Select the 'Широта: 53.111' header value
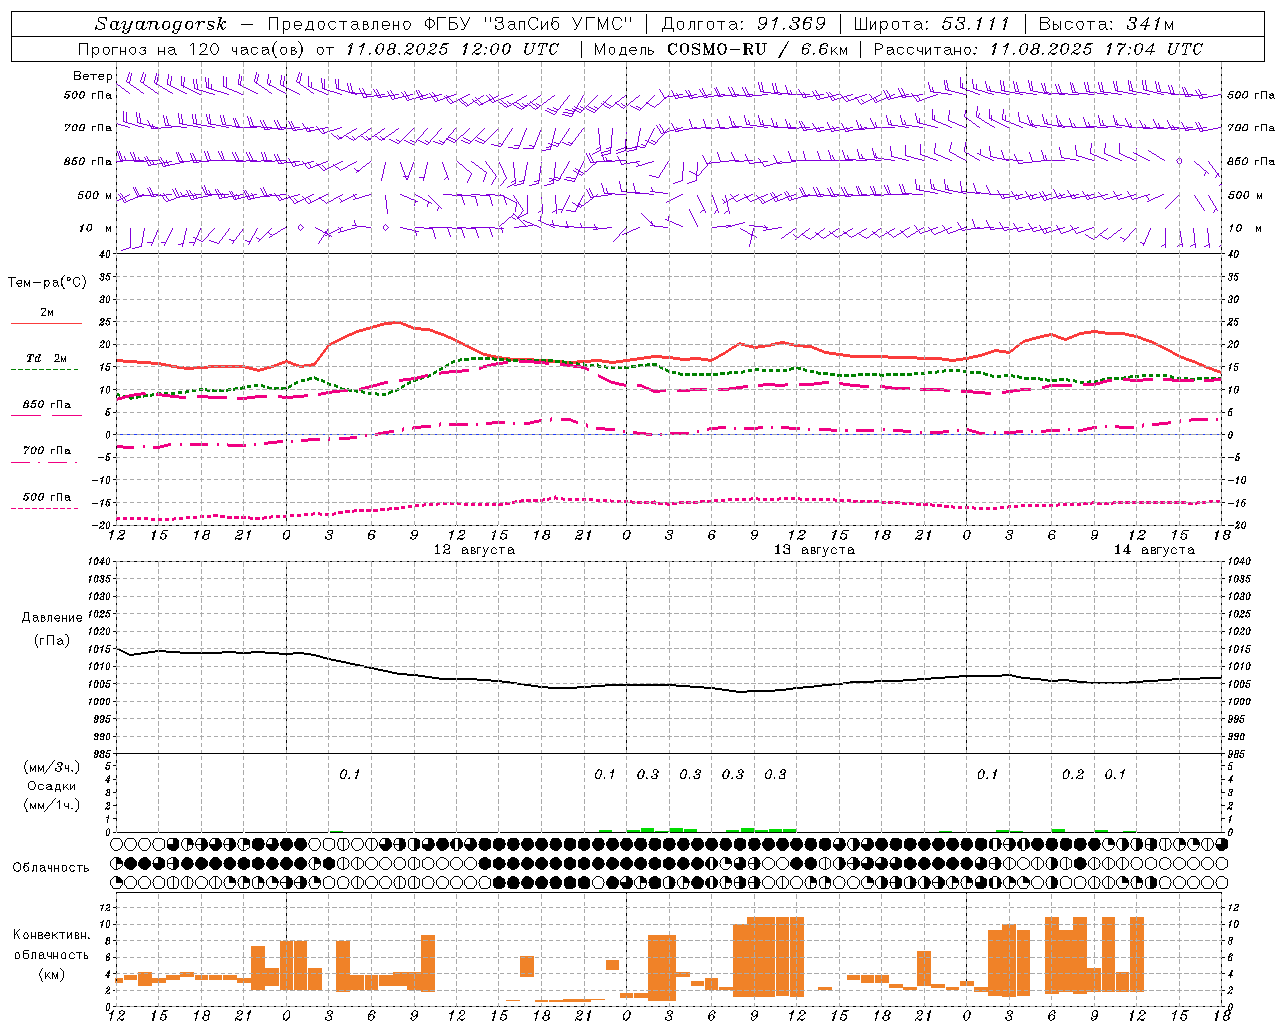The height and width of the screenshot is (1024, 1280). tap(932, 24)
